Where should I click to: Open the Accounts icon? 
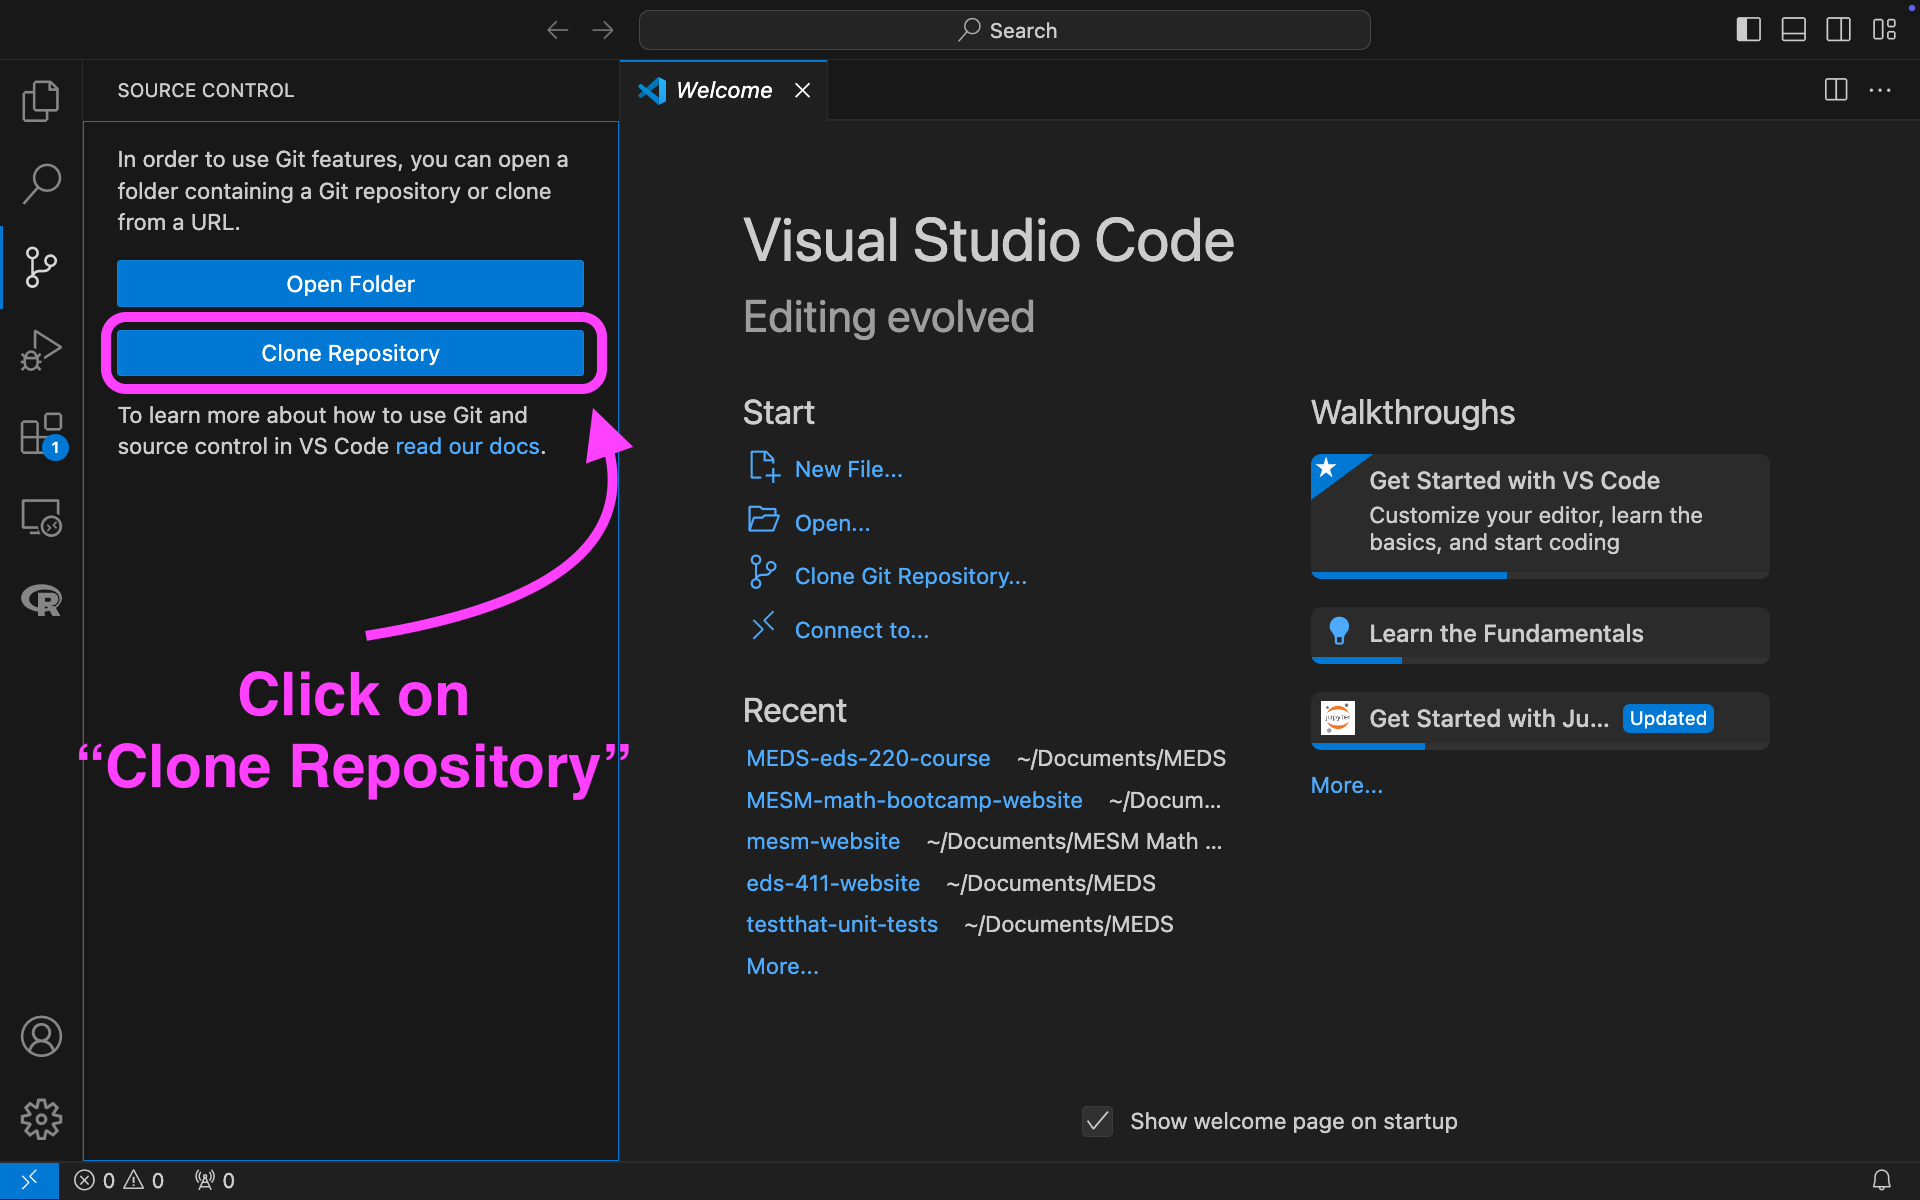[41, 1036]
